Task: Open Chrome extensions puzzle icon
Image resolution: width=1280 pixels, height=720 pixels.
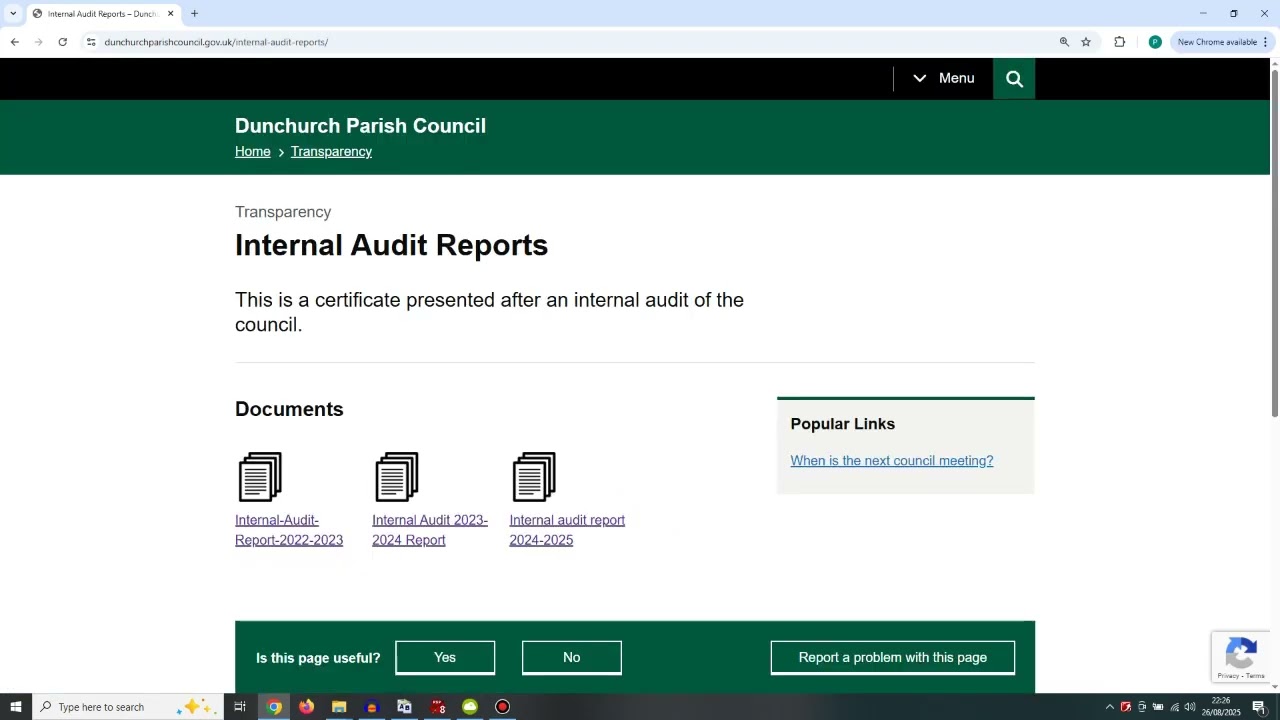Action: tap(1119, 42)
